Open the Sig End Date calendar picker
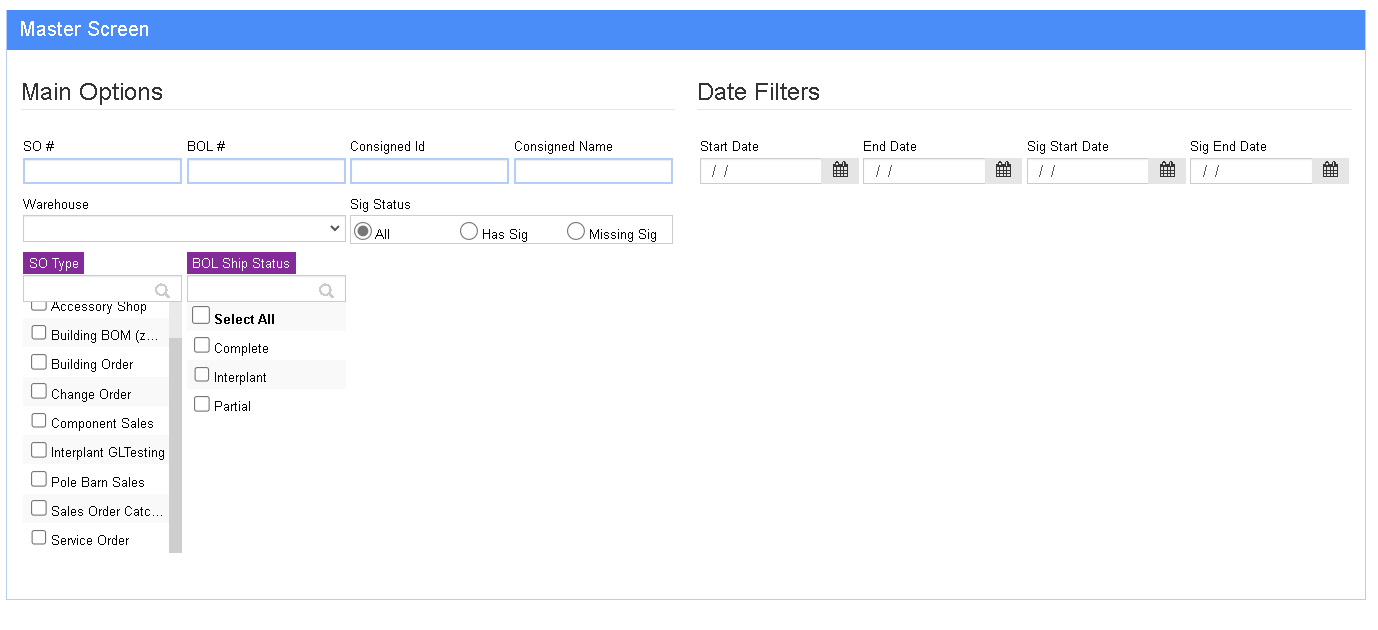Viewport: 1378px width, 630px height. click(1330, 171)
